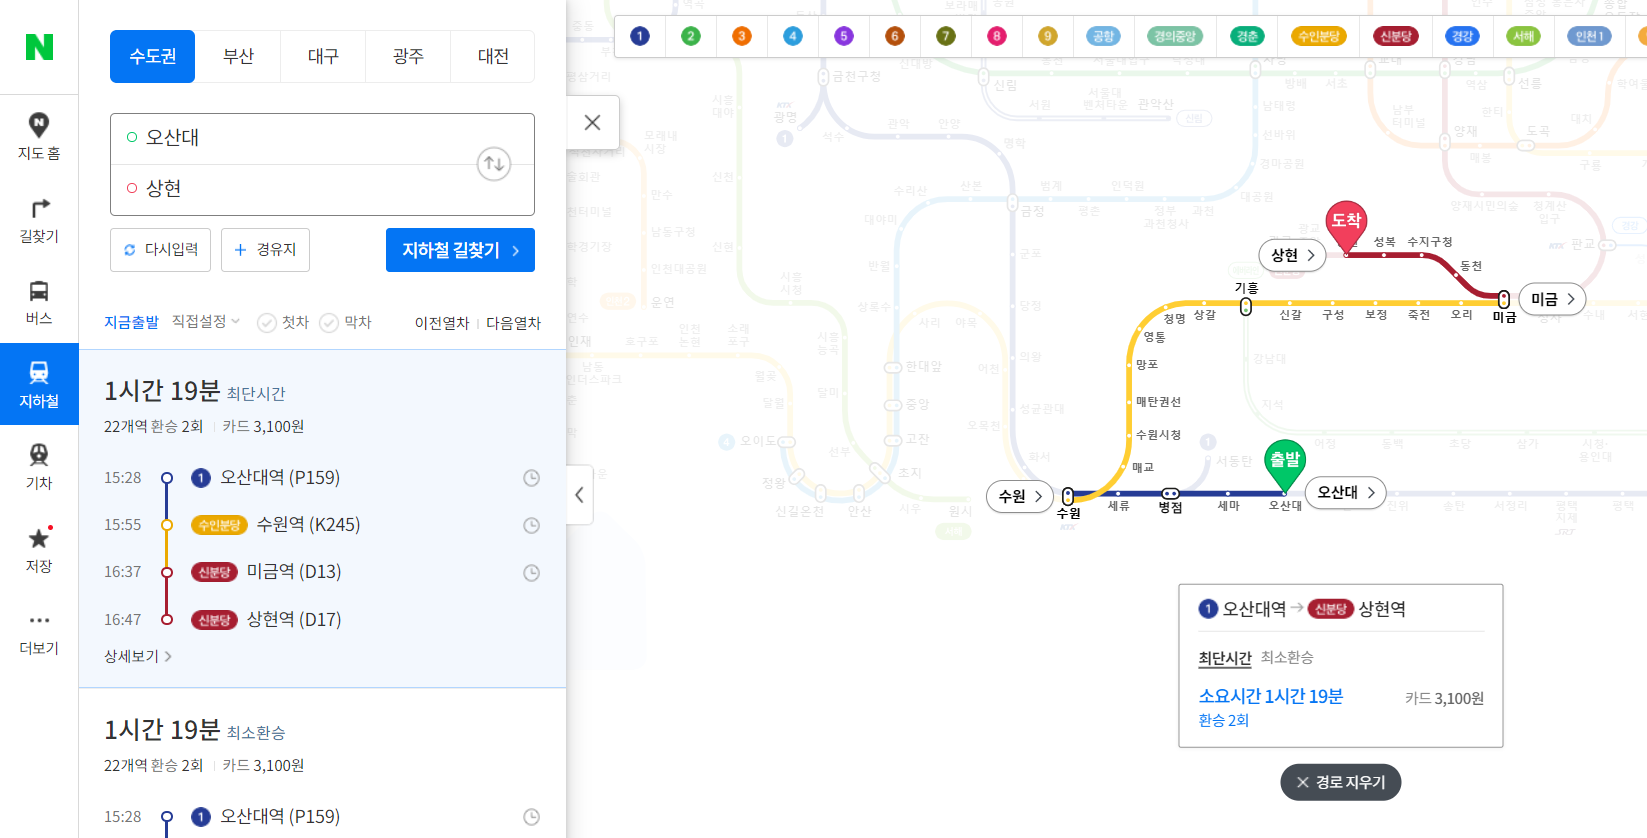Screen dimensions: 1647x838
Task: Filter map by Line 5
Action: [x=844, y=36]
